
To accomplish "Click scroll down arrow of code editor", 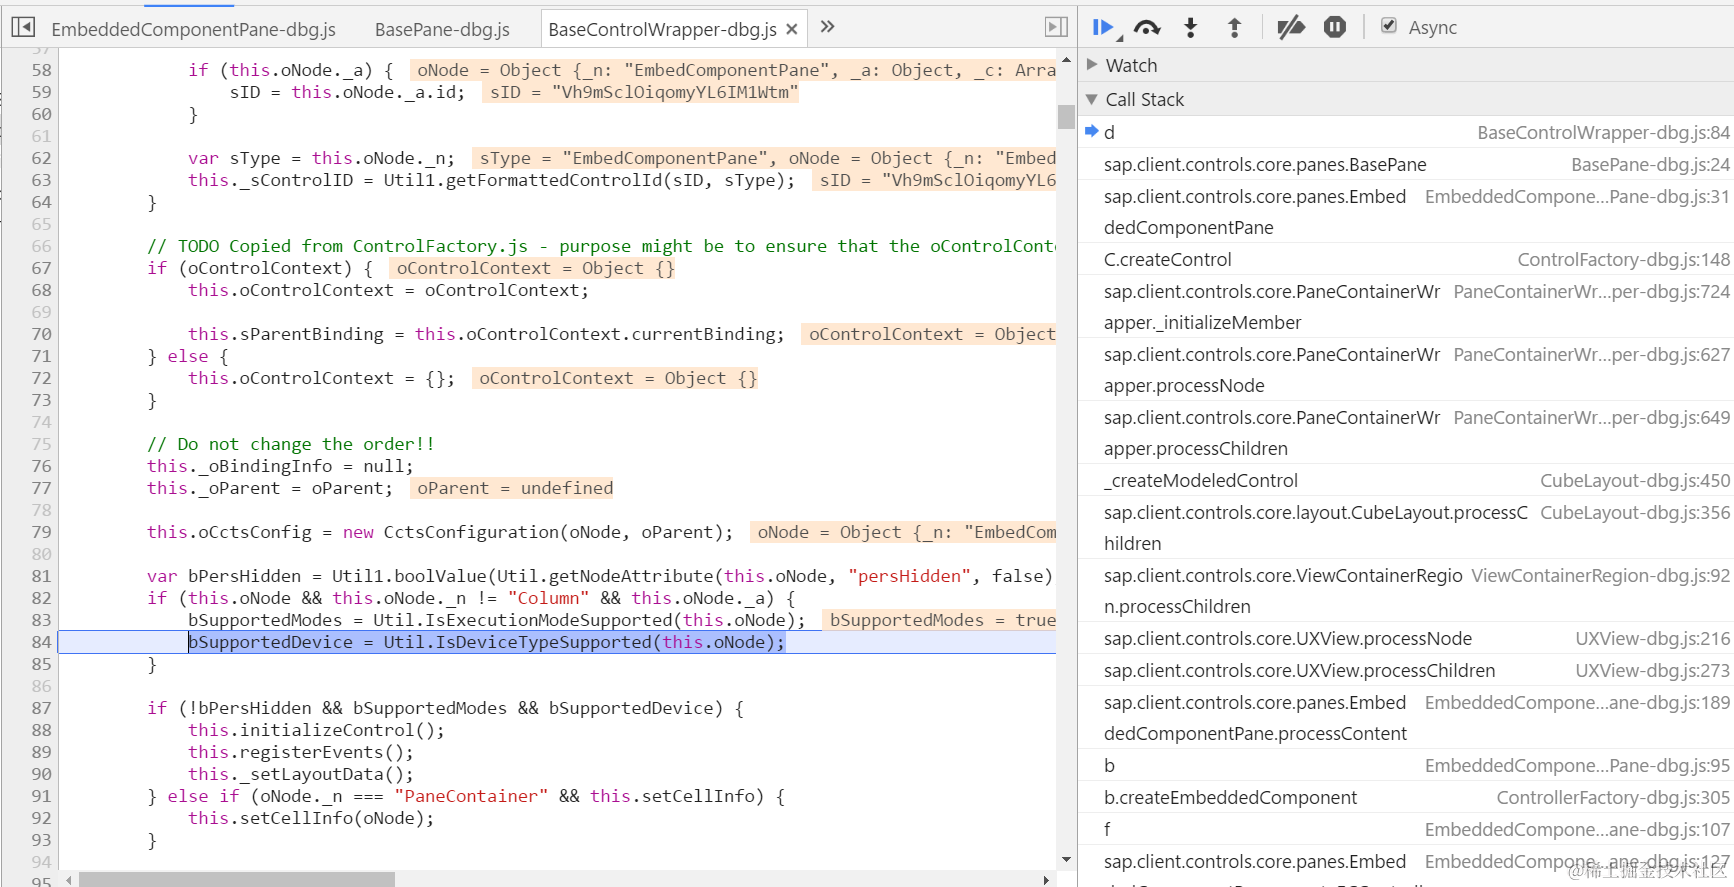I will 1066,859.
